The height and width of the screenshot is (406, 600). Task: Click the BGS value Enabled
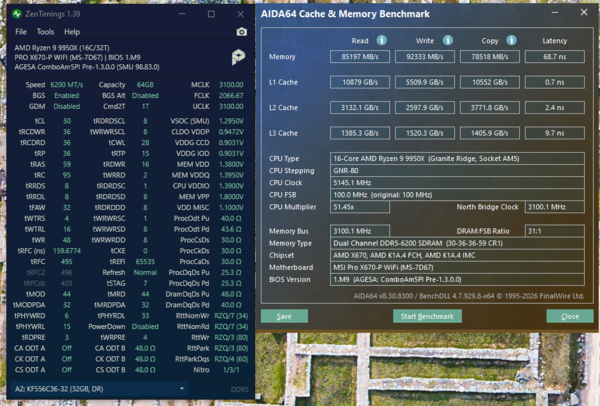(67, 95)
